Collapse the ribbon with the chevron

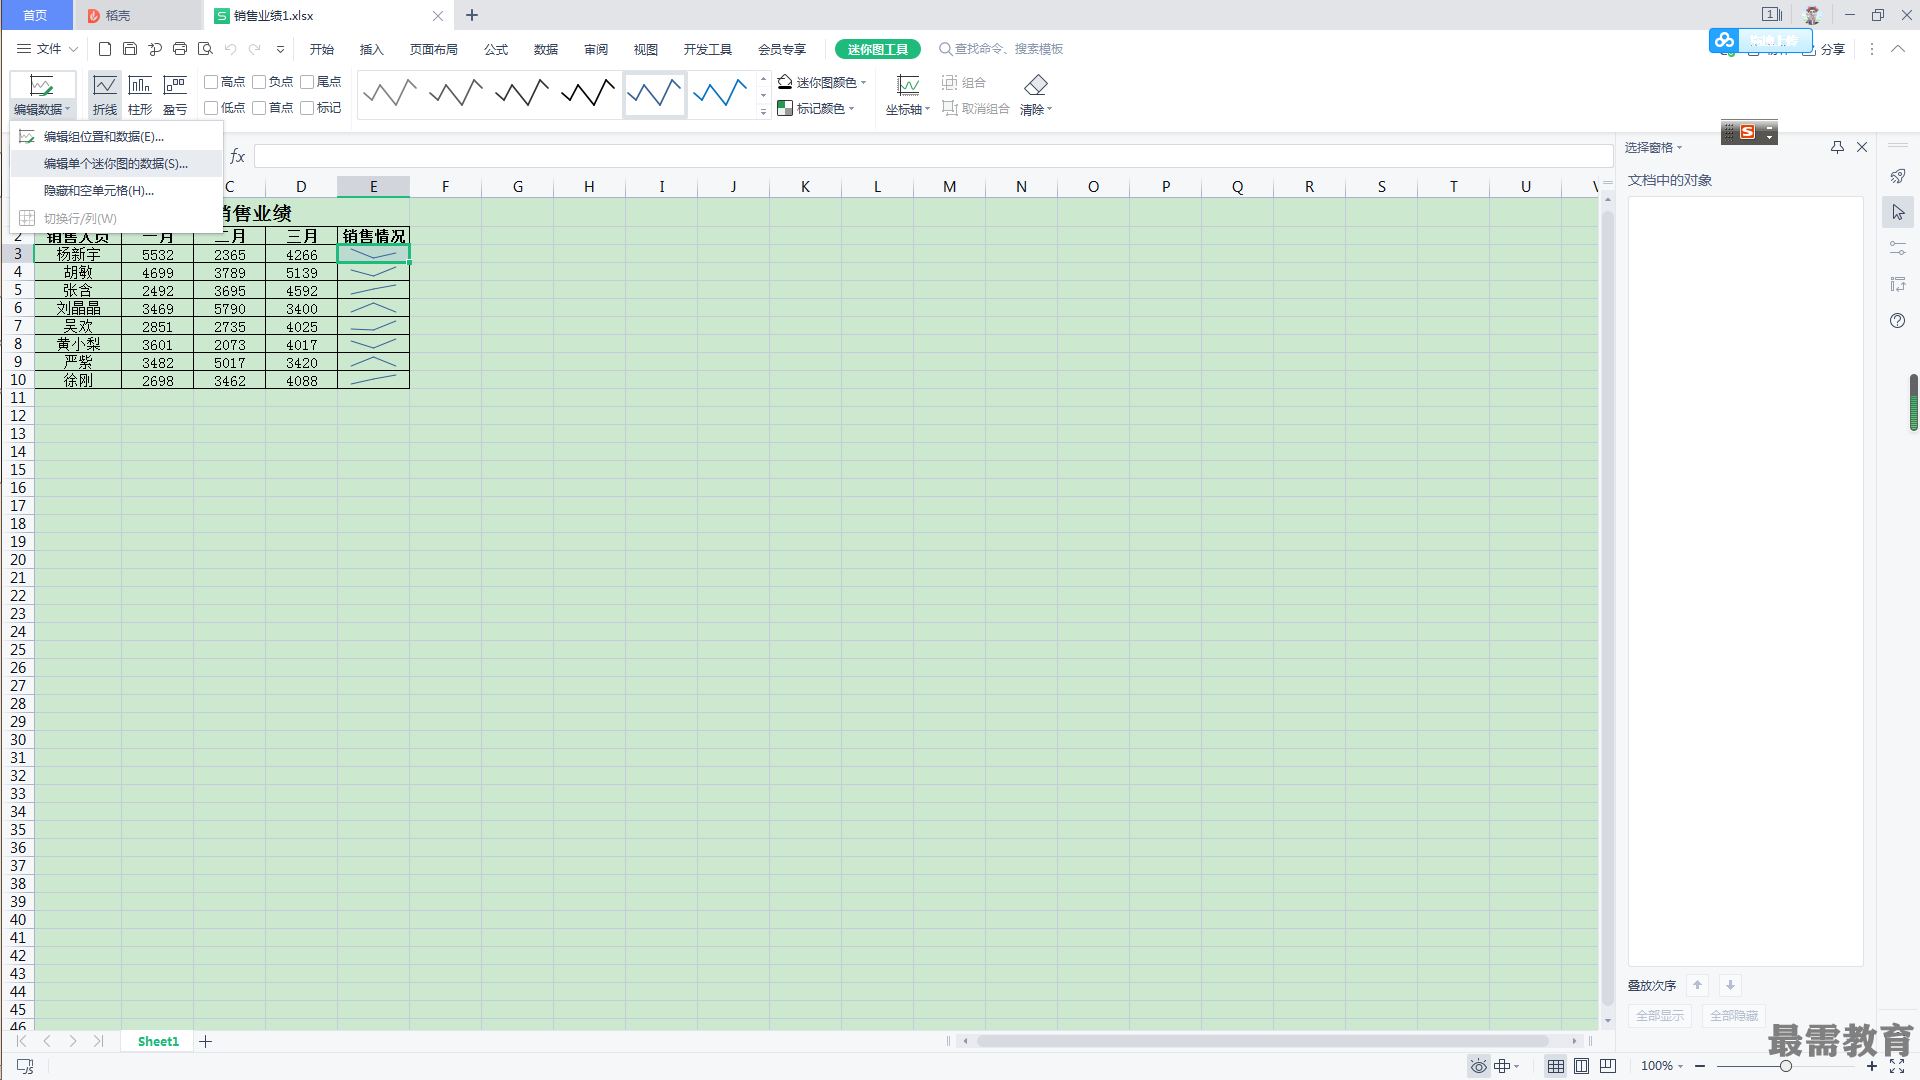(1897, 49)
